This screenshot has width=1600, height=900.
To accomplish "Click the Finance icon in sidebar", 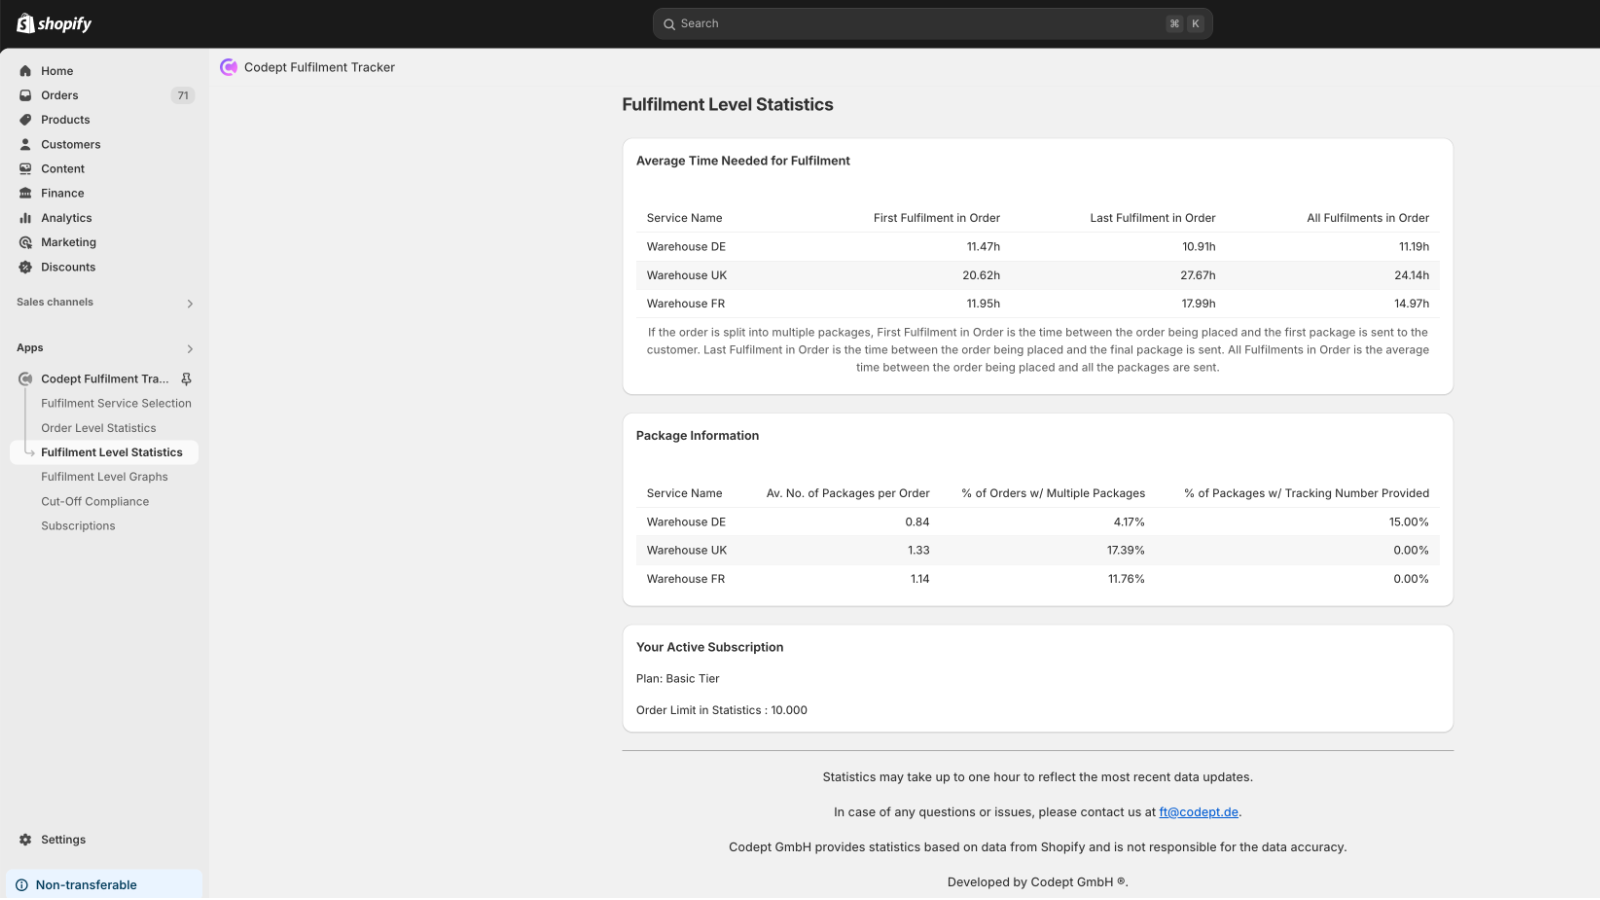I will click(x=25, y=193).
